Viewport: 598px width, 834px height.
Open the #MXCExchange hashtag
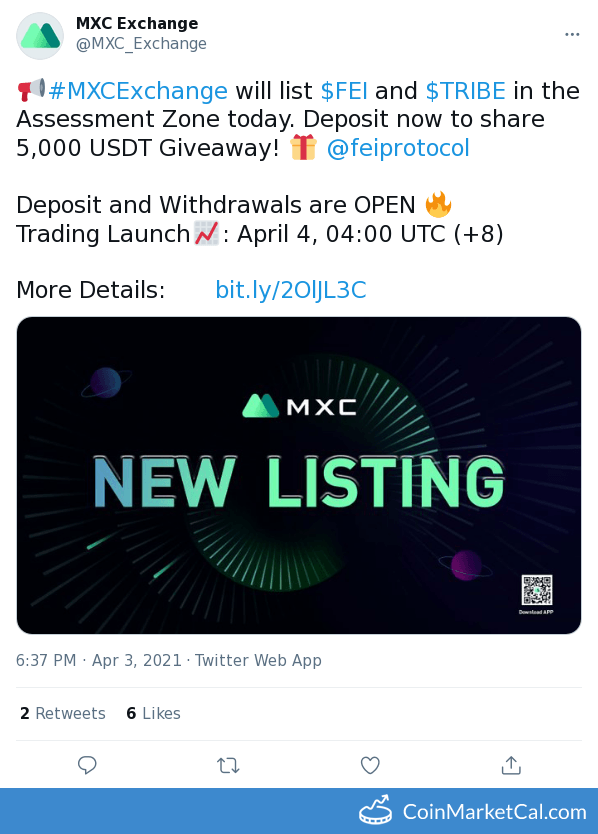pos(138,91)
